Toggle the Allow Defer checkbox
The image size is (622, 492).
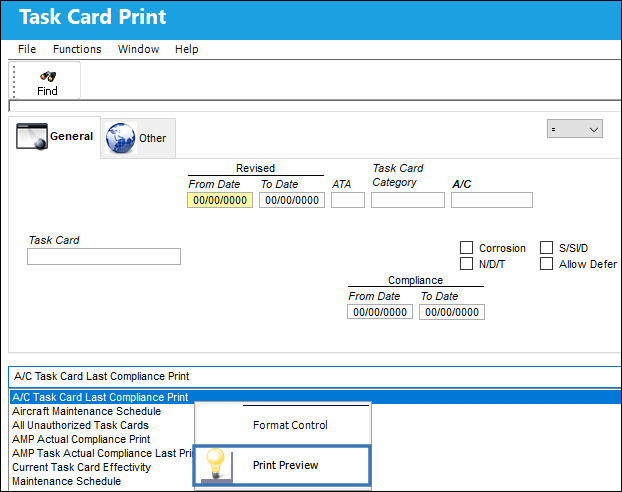[546, 264]
